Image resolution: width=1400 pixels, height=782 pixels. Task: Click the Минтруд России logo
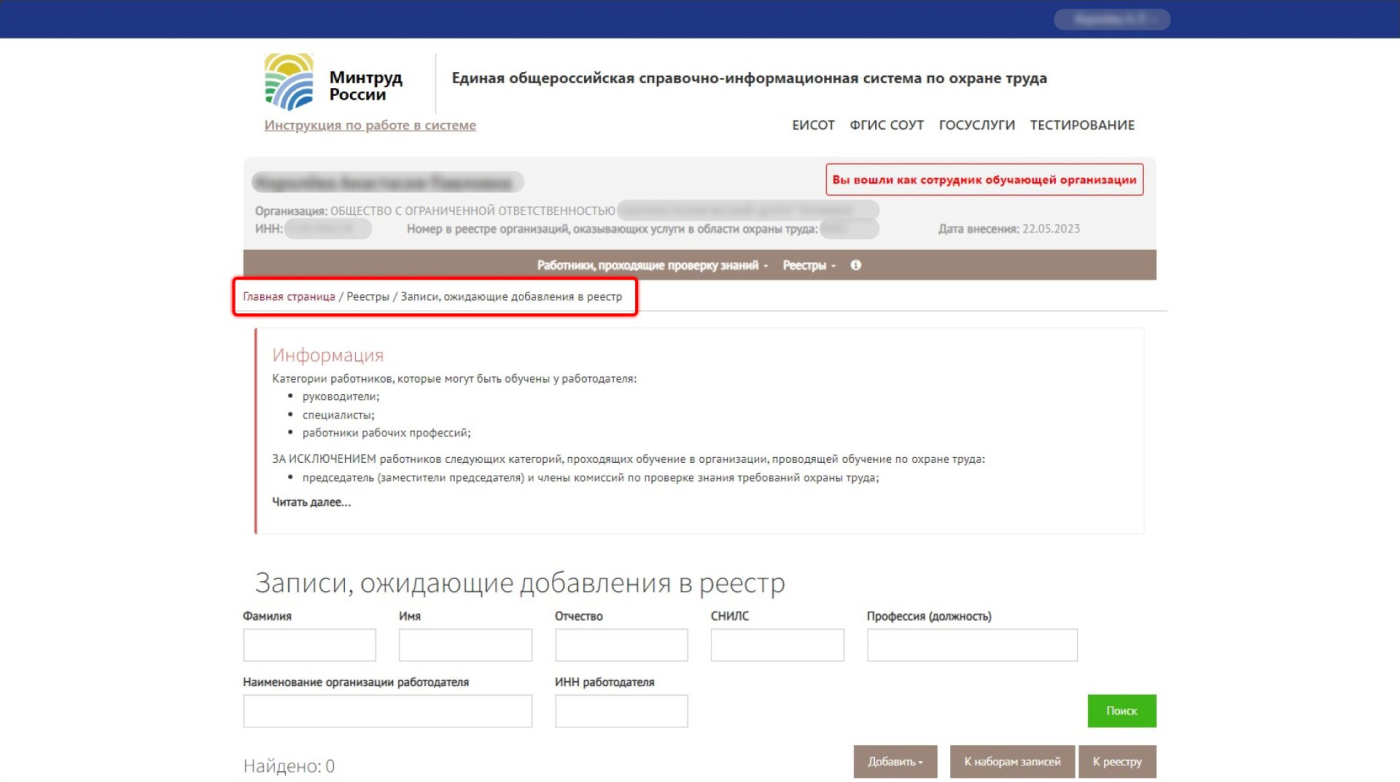click(334, 82)
